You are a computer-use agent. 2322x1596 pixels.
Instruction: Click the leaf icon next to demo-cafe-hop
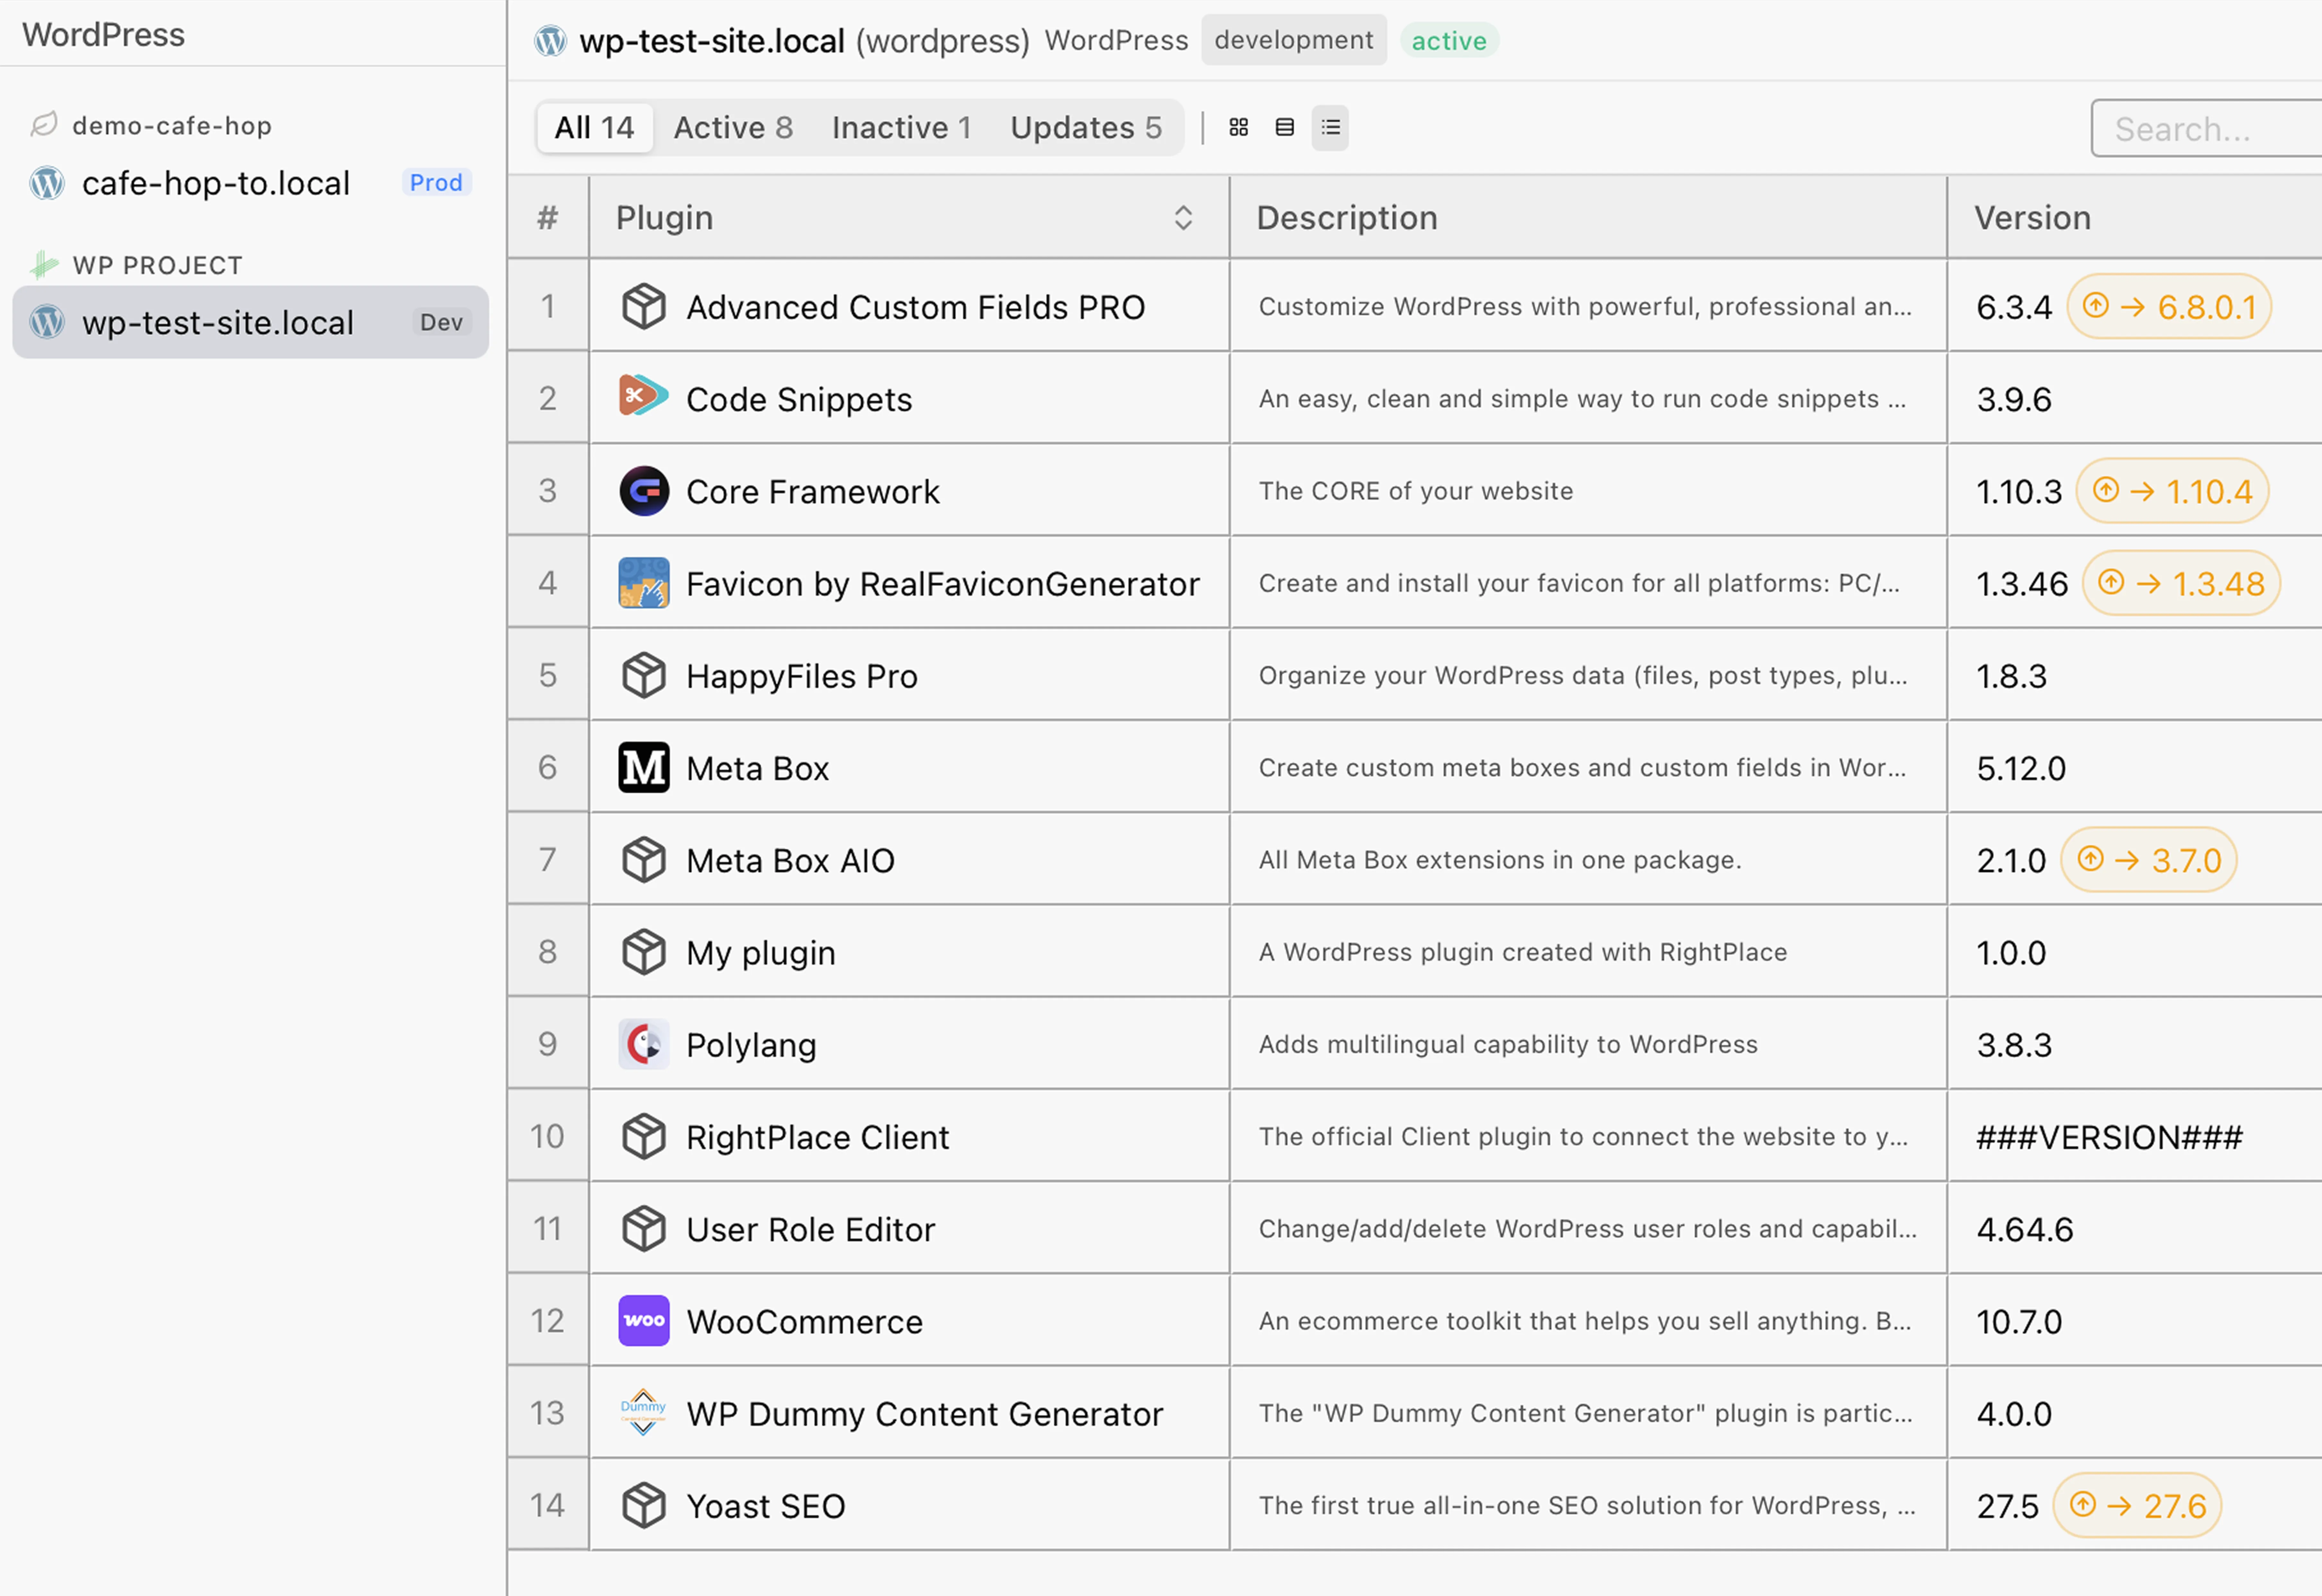[x=44, y=125]
